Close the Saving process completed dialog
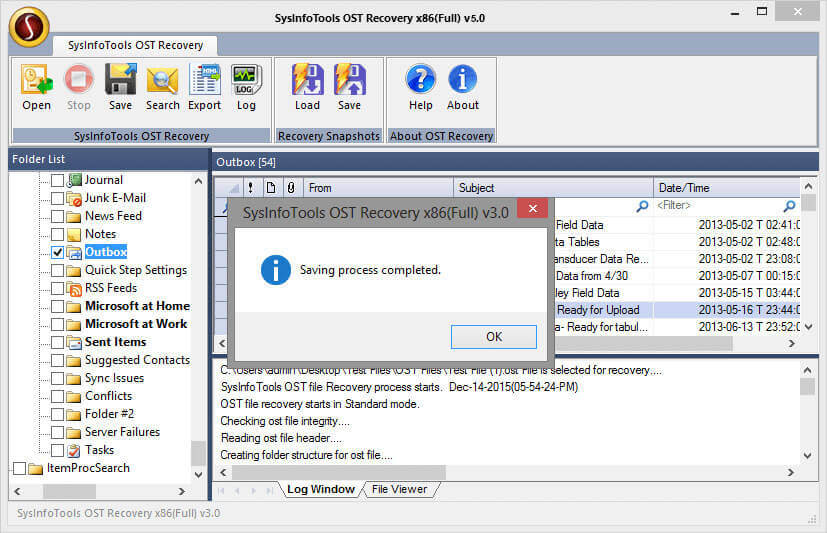The width and height of the screenshot is (827, 533). [493, 337]
